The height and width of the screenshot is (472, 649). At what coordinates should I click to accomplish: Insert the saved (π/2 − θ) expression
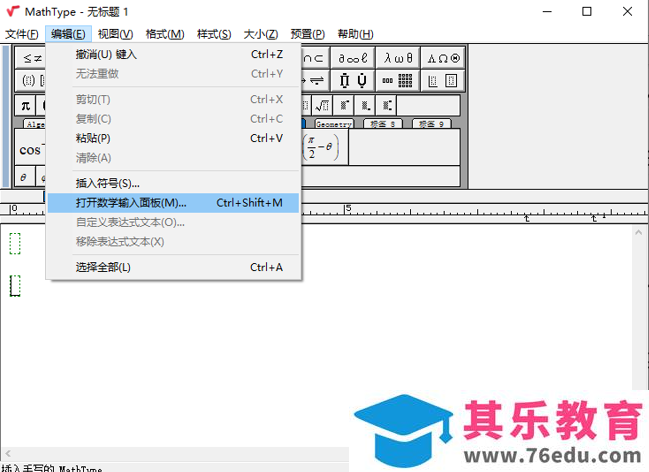coord(325,147)
